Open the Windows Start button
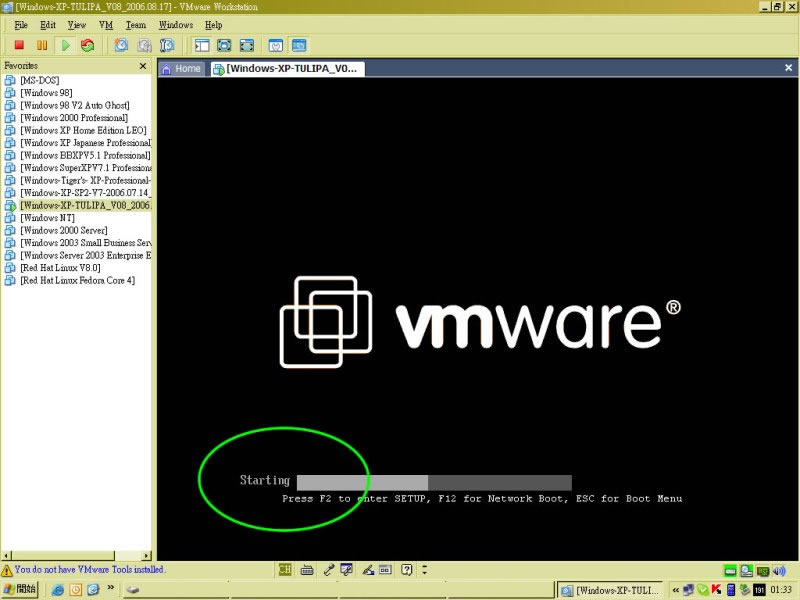Image resolution: width=800 pixels, height=600 pixels. [20, 589]
